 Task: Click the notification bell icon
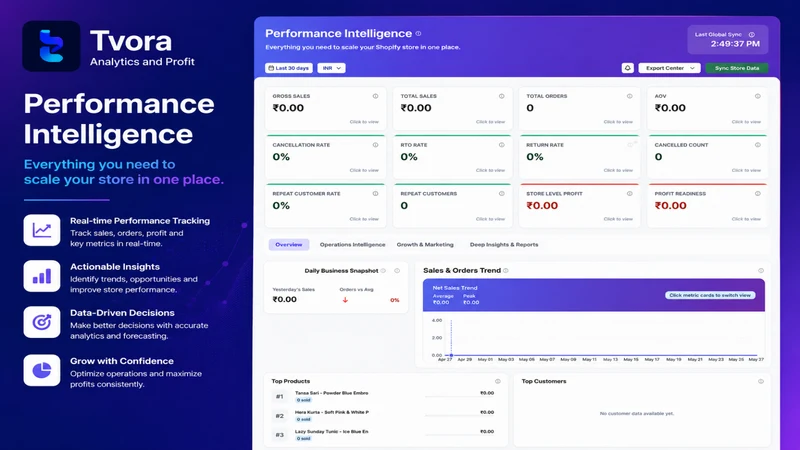coord(628,68)
